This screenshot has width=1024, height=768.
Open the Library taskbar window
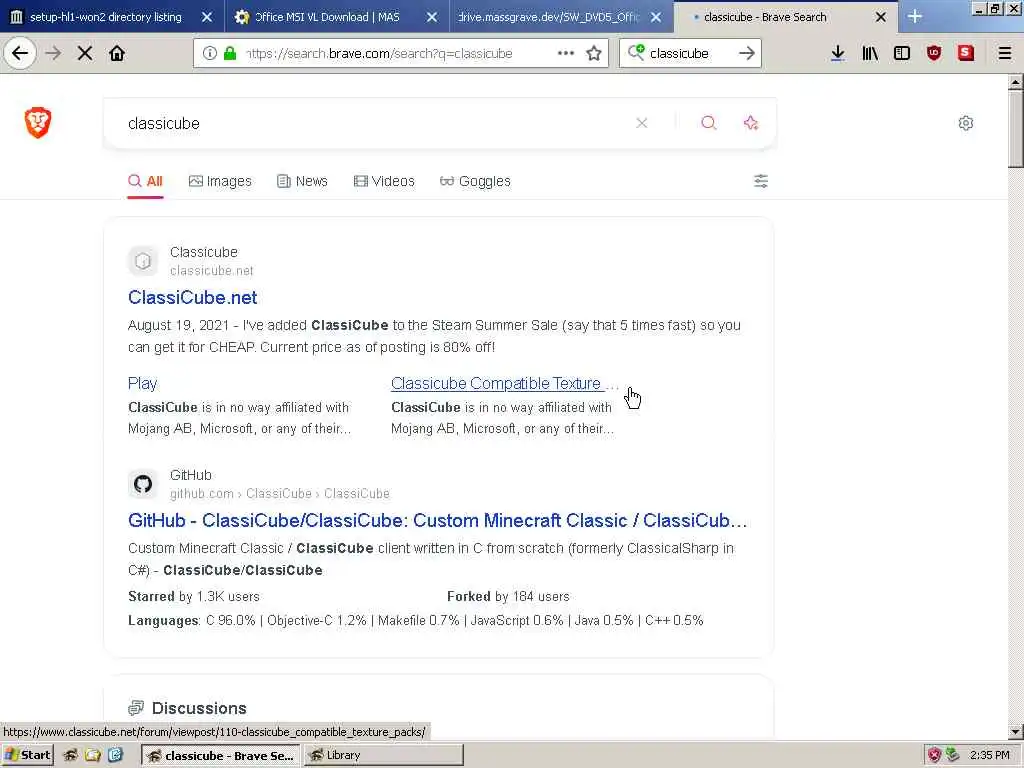[383, 755]
